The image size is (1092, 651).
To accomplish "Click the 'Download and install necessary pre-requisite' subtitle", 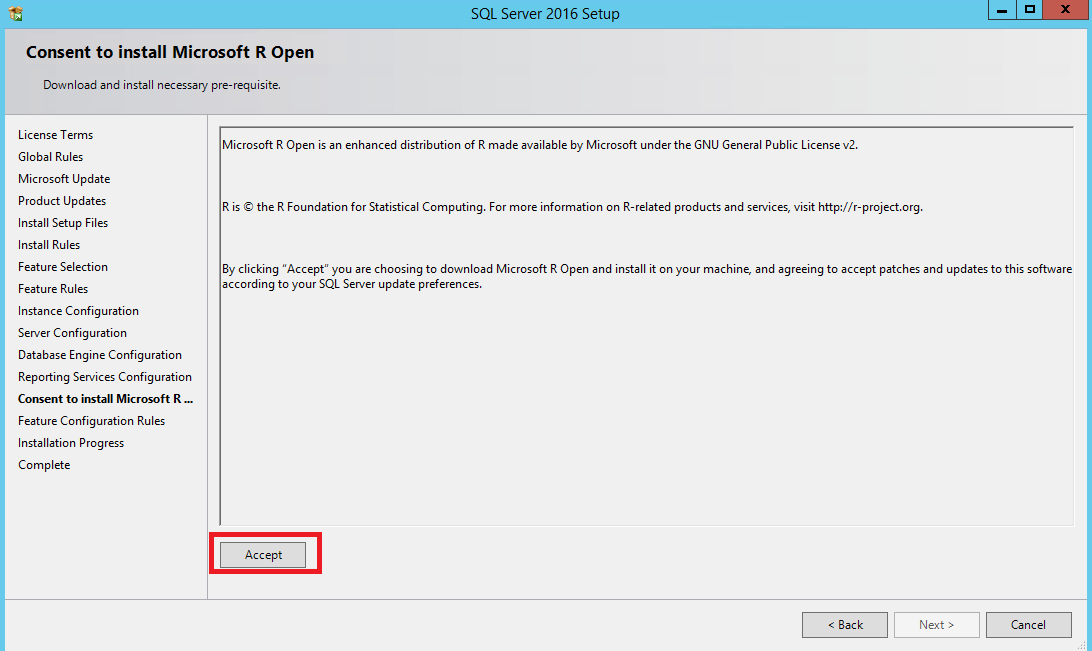I will (x=162, y=85).
